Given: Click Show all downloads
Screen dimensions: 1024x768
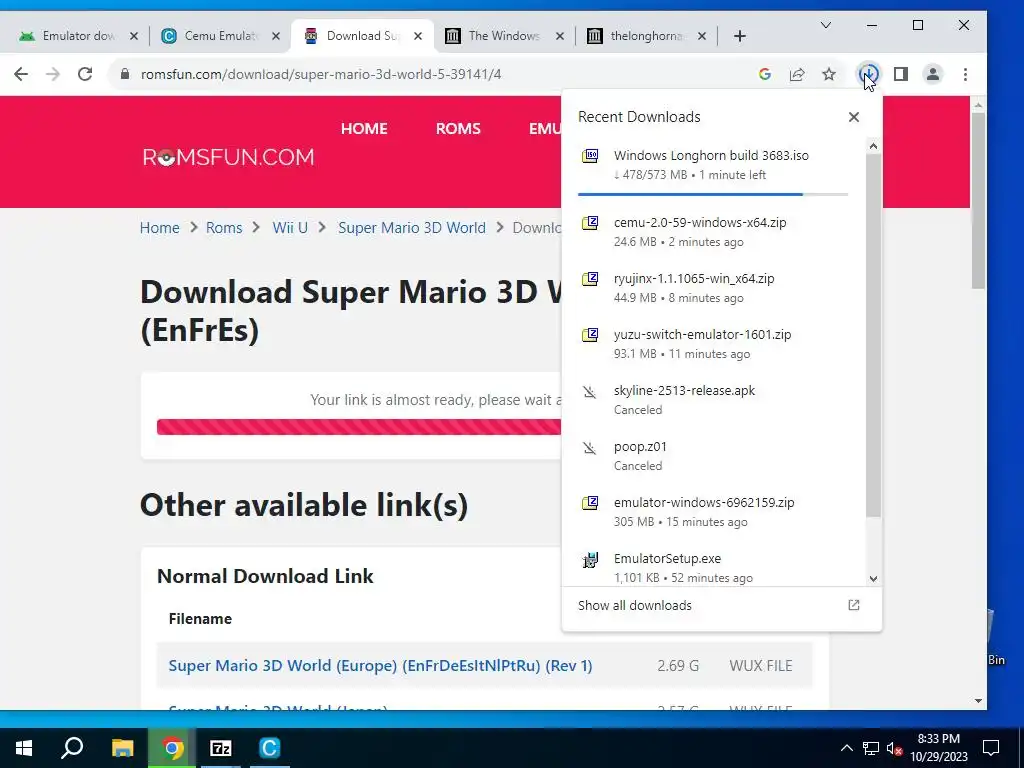Looking at the screenshot, I should (634, 605).
